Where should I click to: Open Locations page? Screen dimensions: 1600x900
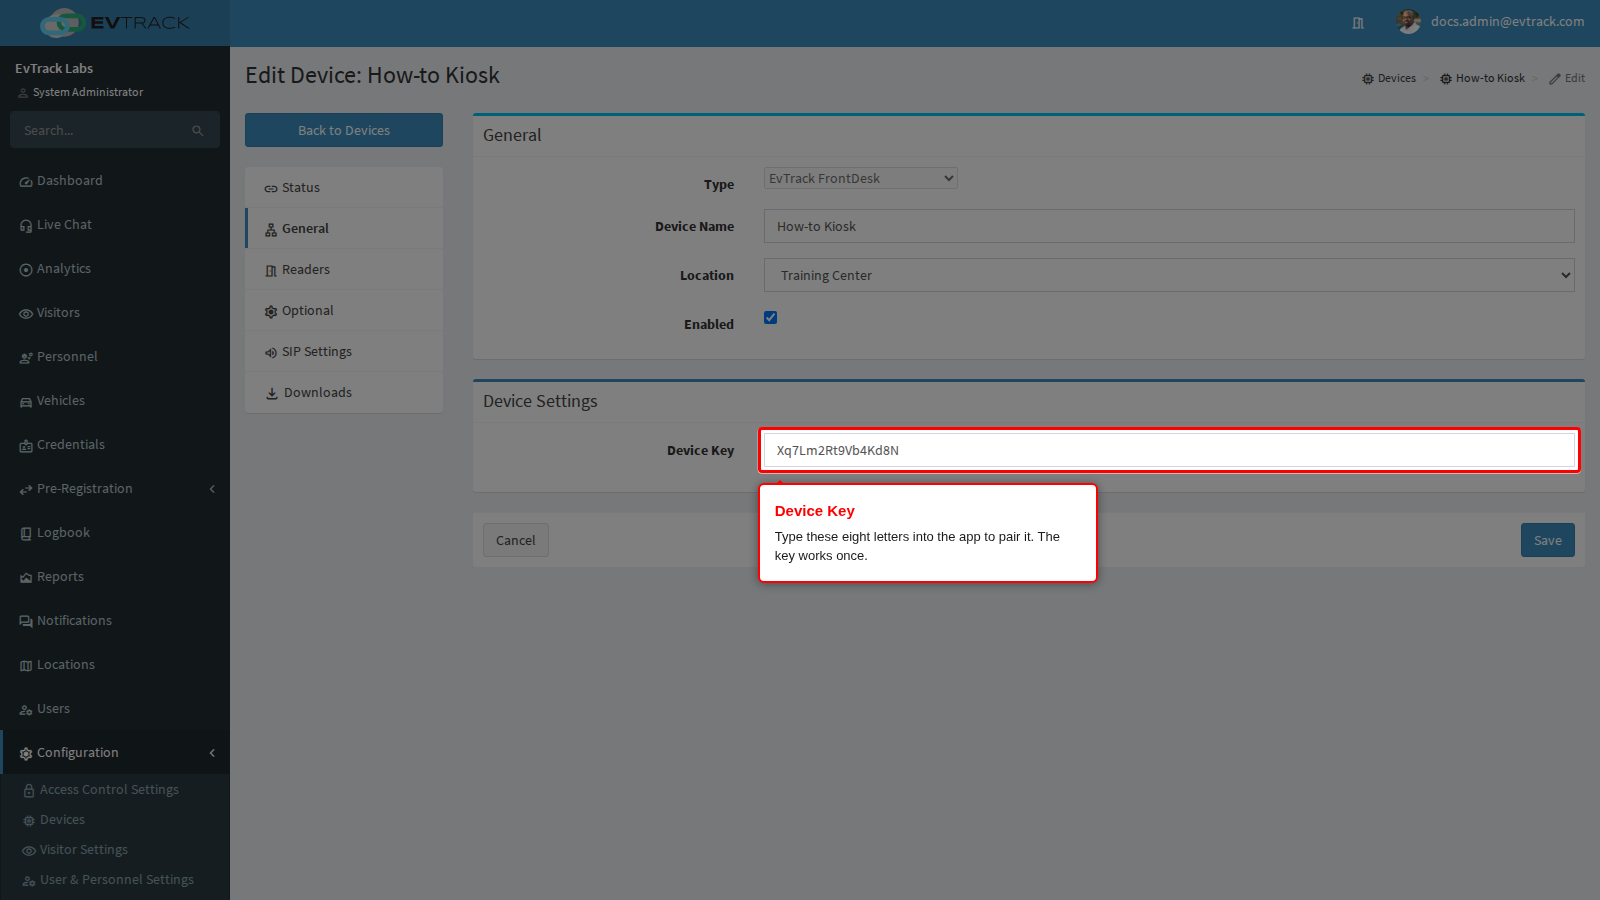coord(115,665)
